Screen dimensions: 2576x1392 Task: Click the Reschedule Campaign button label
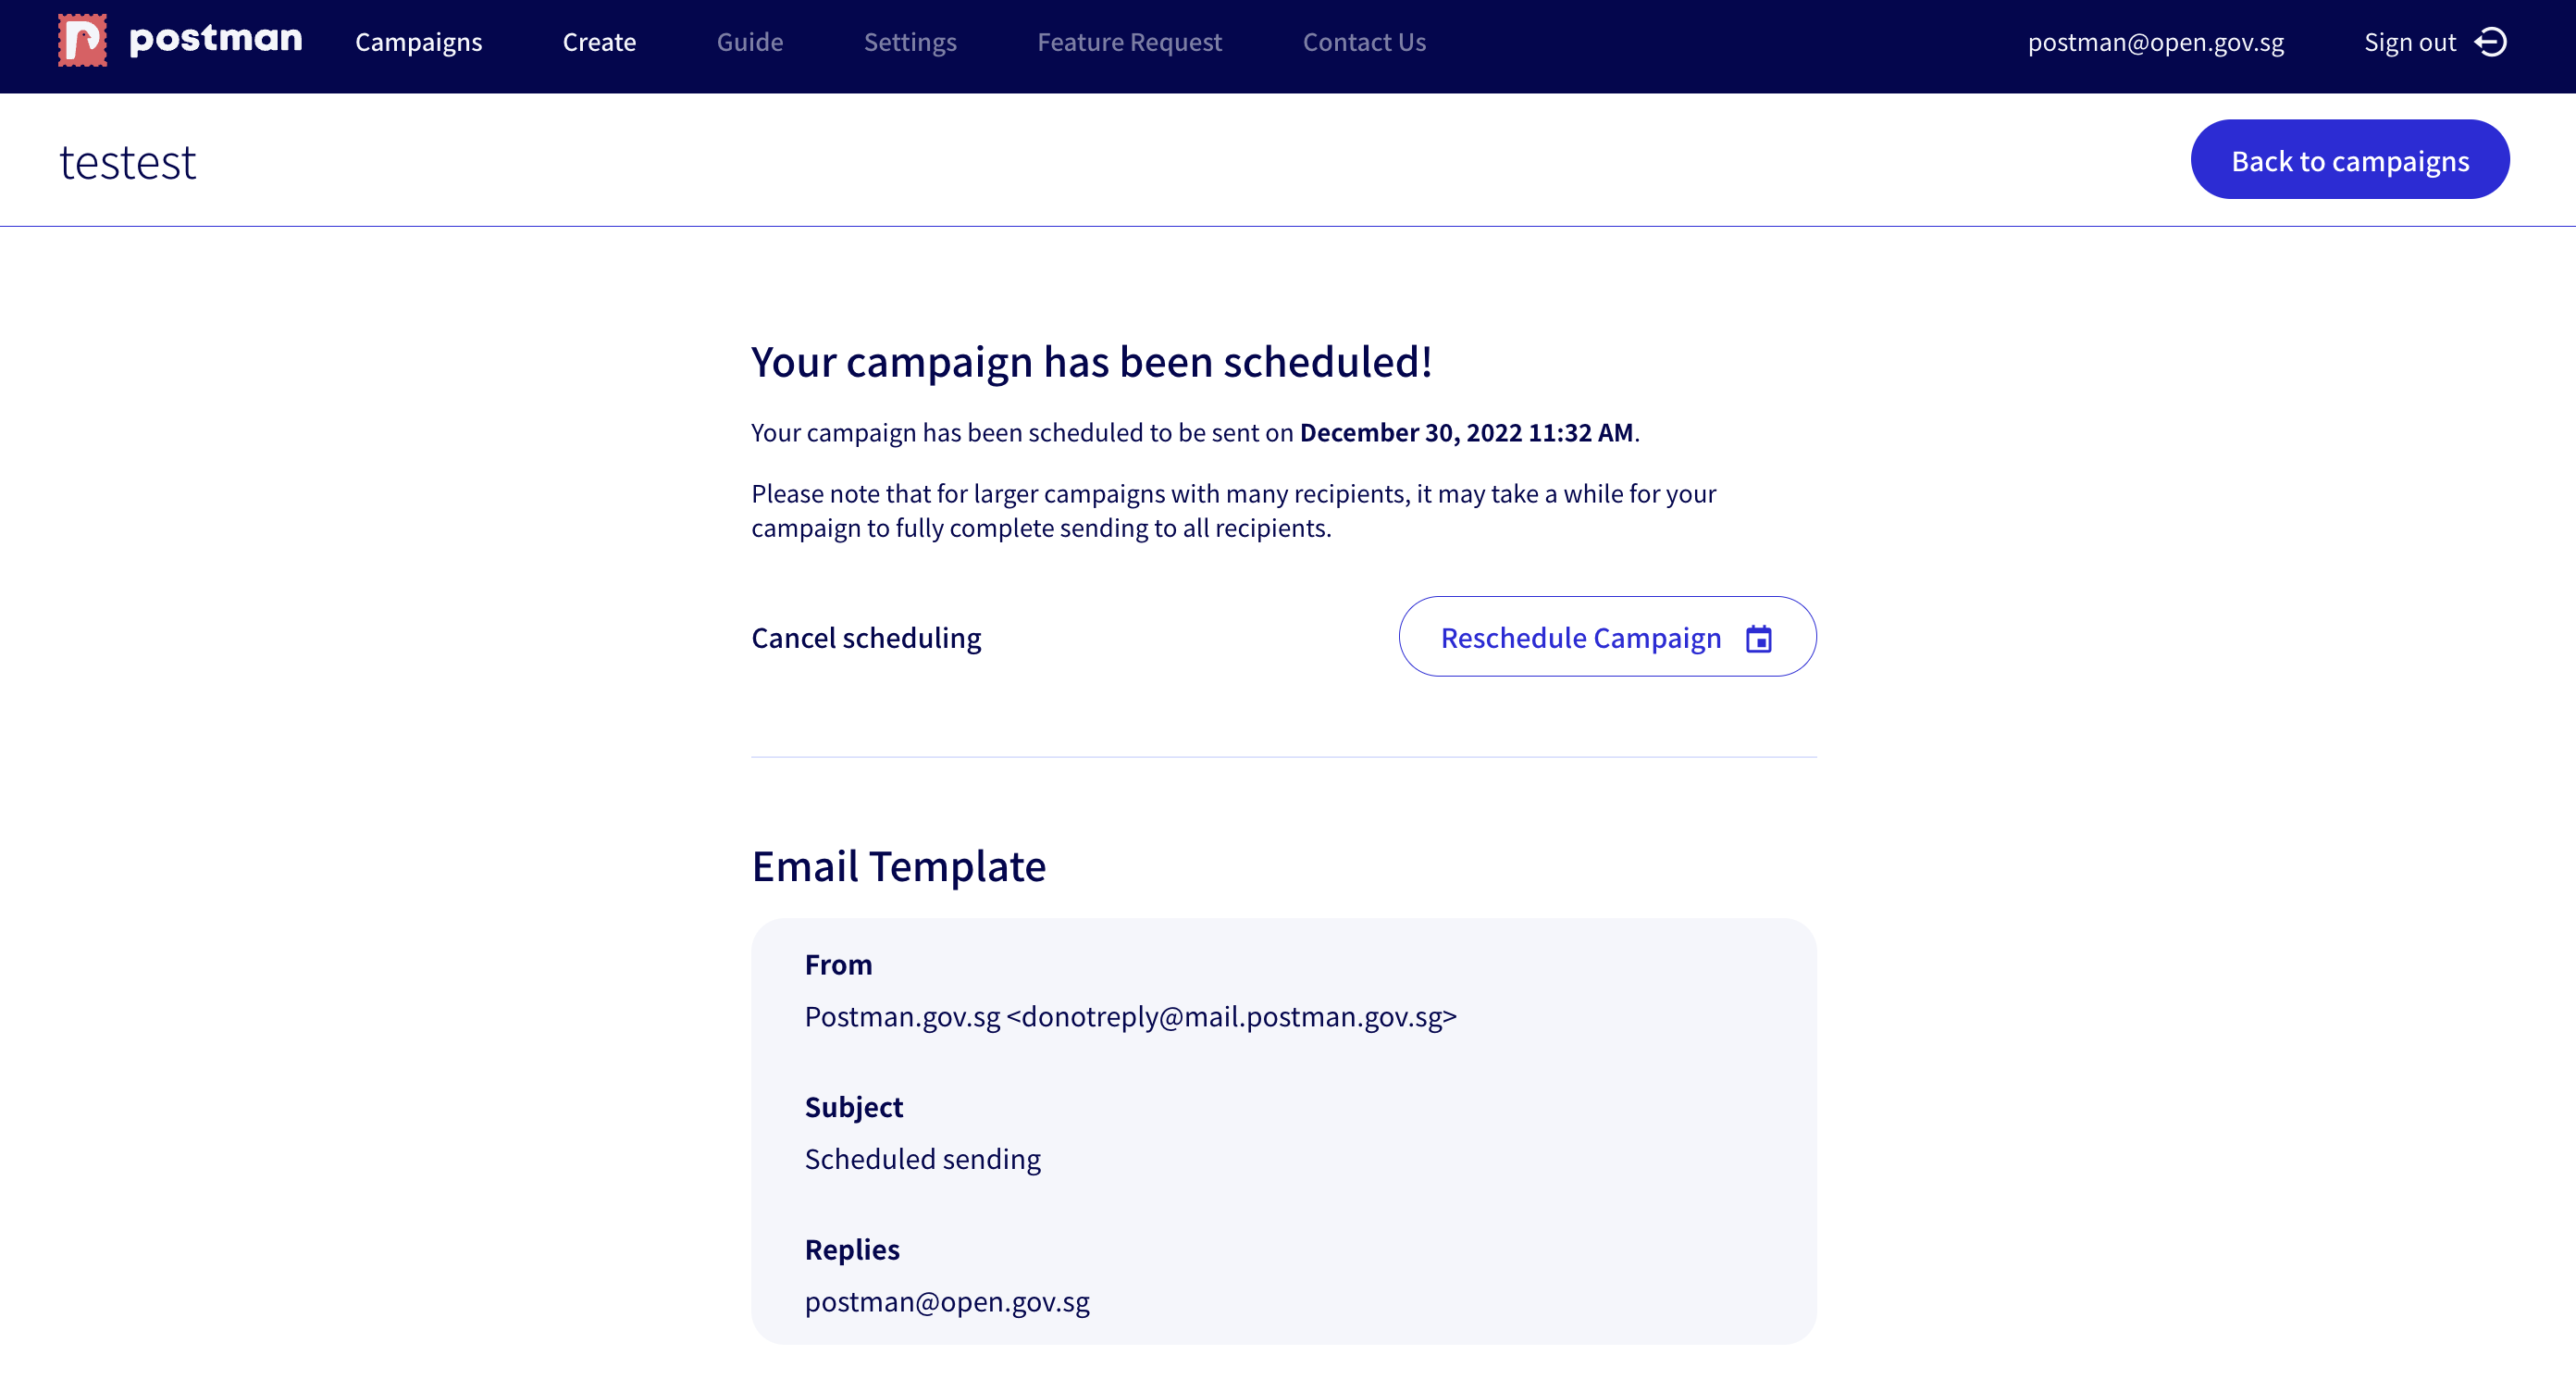1580,638
